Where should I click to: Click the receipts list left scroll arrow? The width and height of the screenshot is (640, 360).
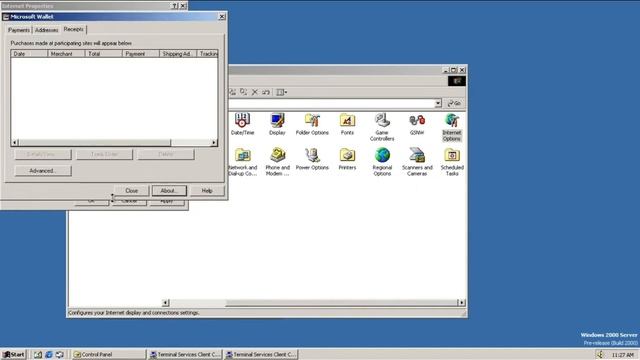(x=15, y=142)
